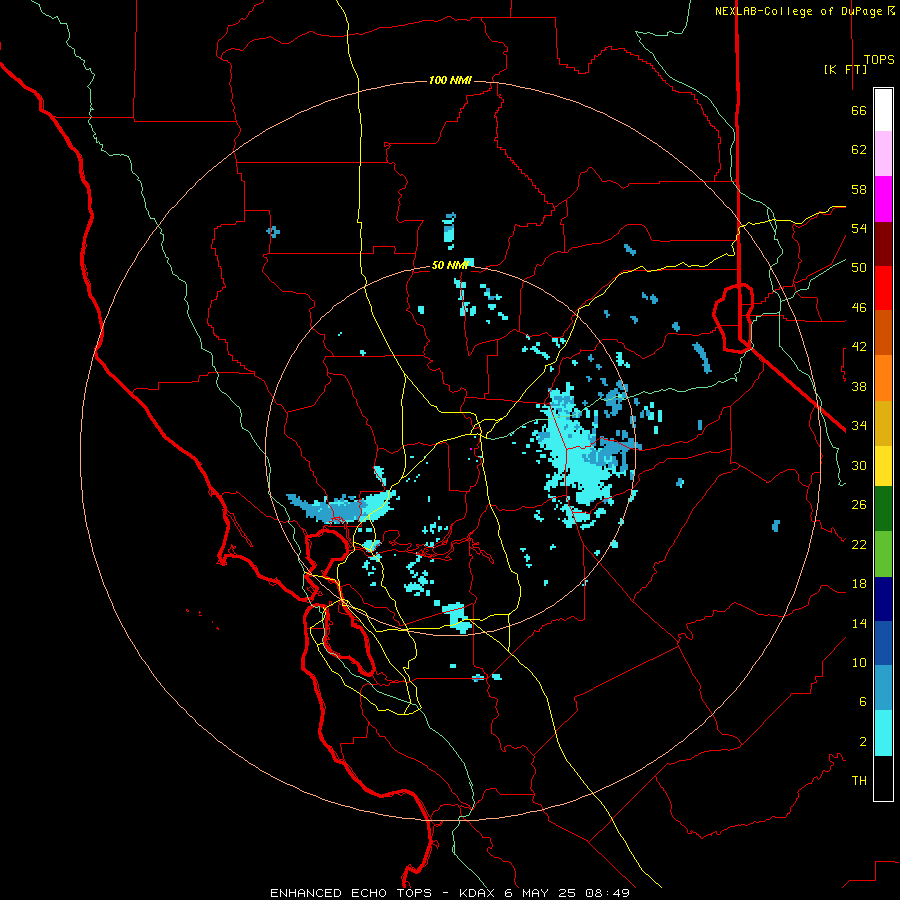Viewport: 900px width, 900px height.
Task: Pick the dark orange legend swatch
Action: (883, 333)
